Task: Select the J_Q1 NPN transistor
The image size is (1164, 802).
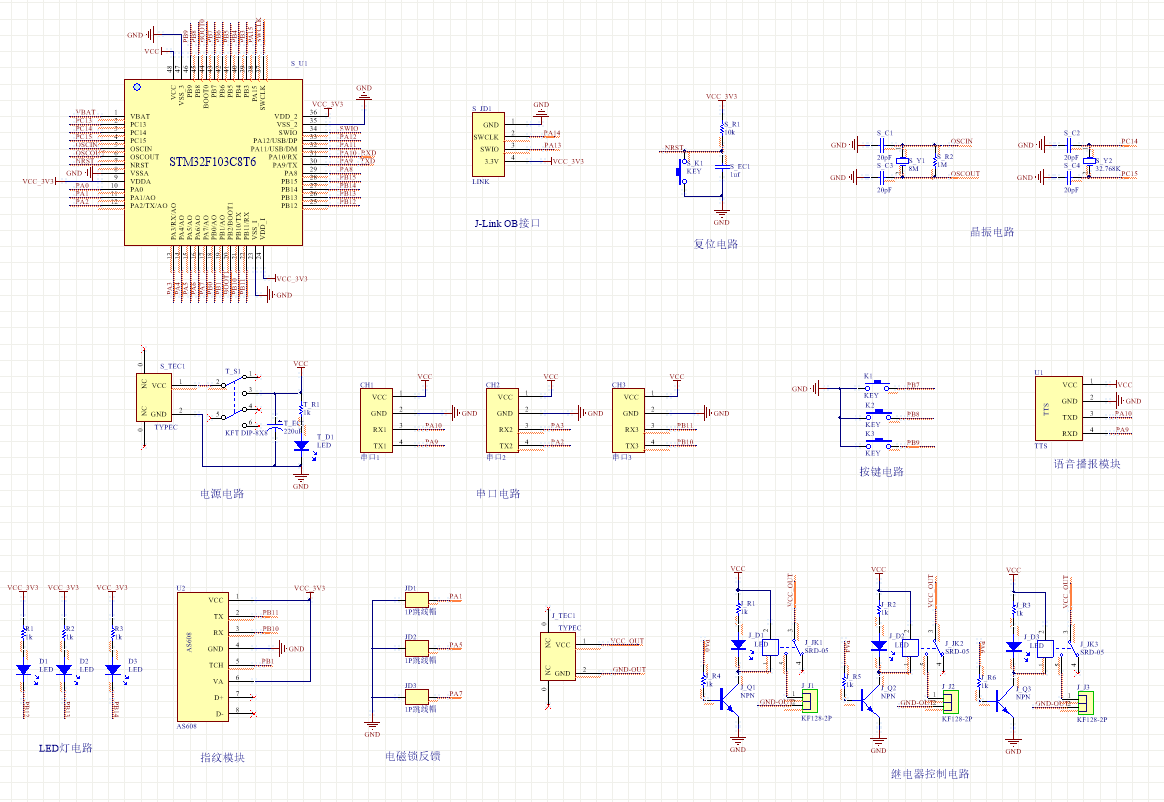Action: (x=728, y=700)
